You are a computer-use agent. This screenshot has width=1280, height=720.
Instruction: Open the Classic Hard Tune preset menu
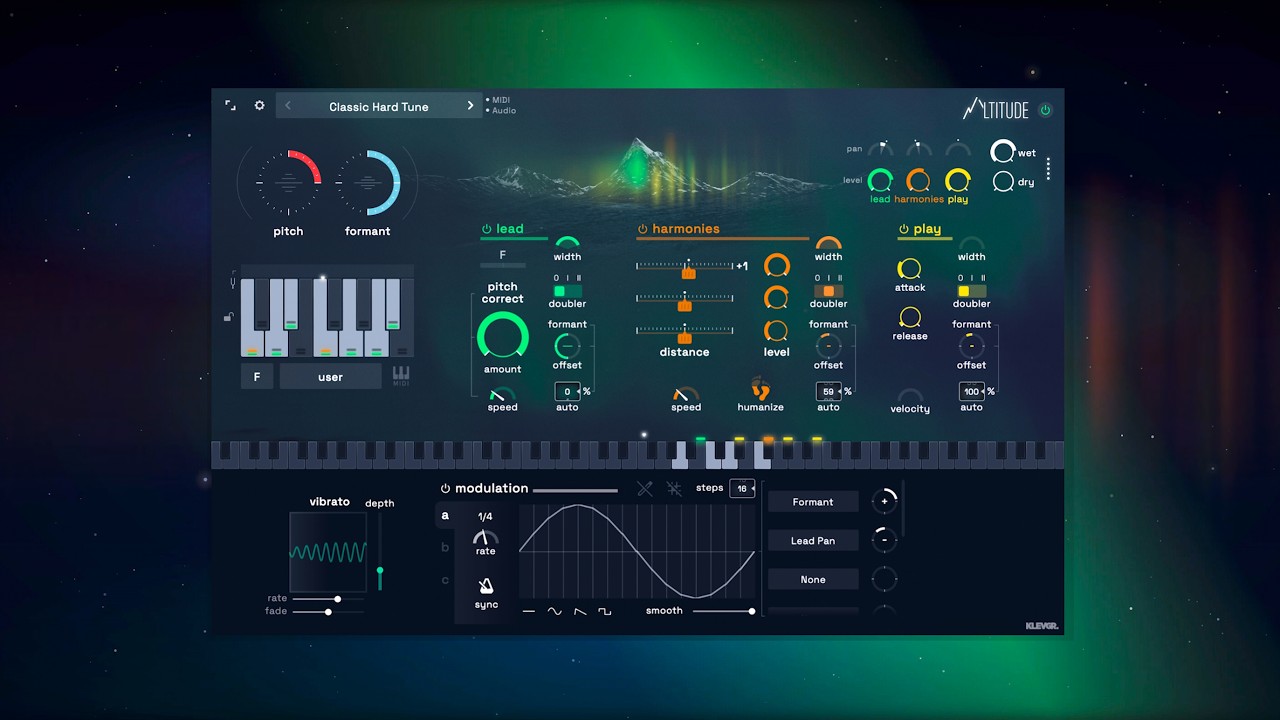tap(379, 107)
